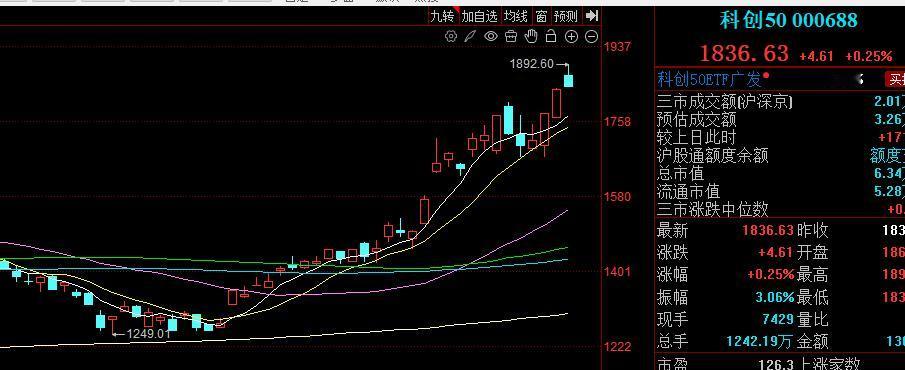The height and width of the screenshot is (370, 905).
Task: Click the 1222 price axis label
Action: pos(616,347)
